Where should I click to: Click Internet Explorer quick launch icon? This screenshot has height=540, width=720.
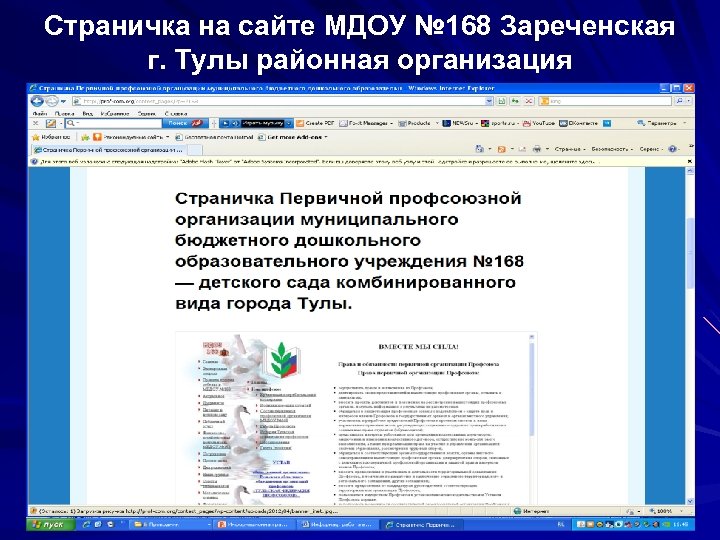[x=86, y=524]
